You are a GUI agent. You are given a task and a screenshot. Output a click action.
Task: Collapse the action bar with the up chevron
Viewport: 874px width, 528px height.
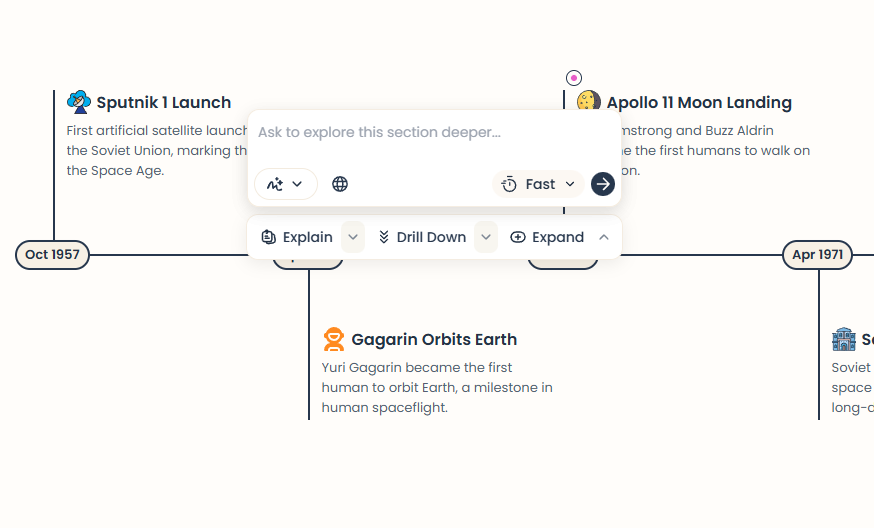604,237
